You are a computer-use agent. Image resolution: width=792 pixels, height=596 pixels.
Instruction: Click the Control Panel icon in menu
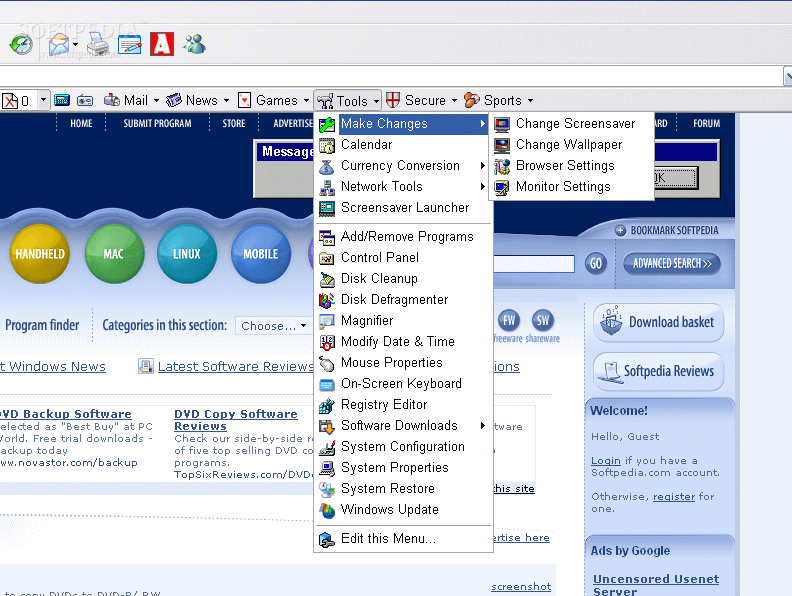[x=327, y=258]
